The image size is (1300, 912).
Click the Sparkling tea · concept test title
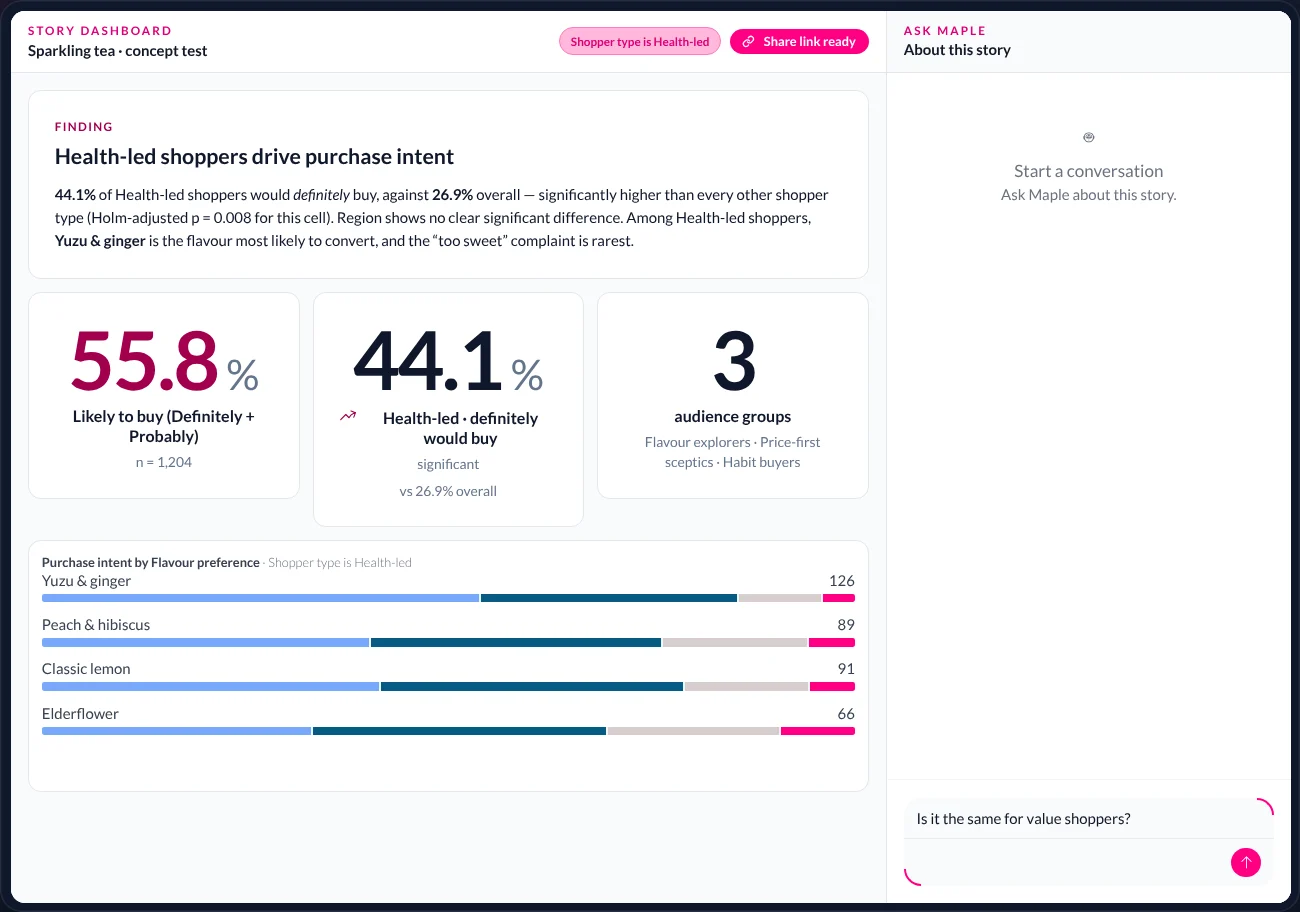pyautogui.click(x=118, y=51)
